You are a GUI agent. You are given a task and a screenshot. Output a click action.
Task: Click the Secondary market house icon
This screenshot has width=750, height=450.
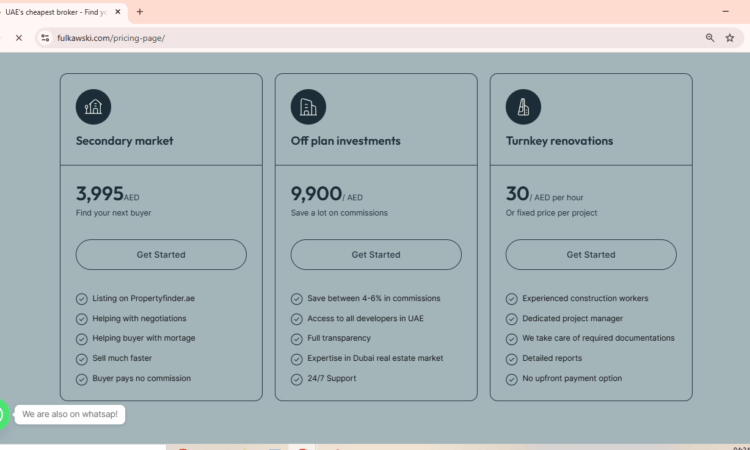click(94, 107)
